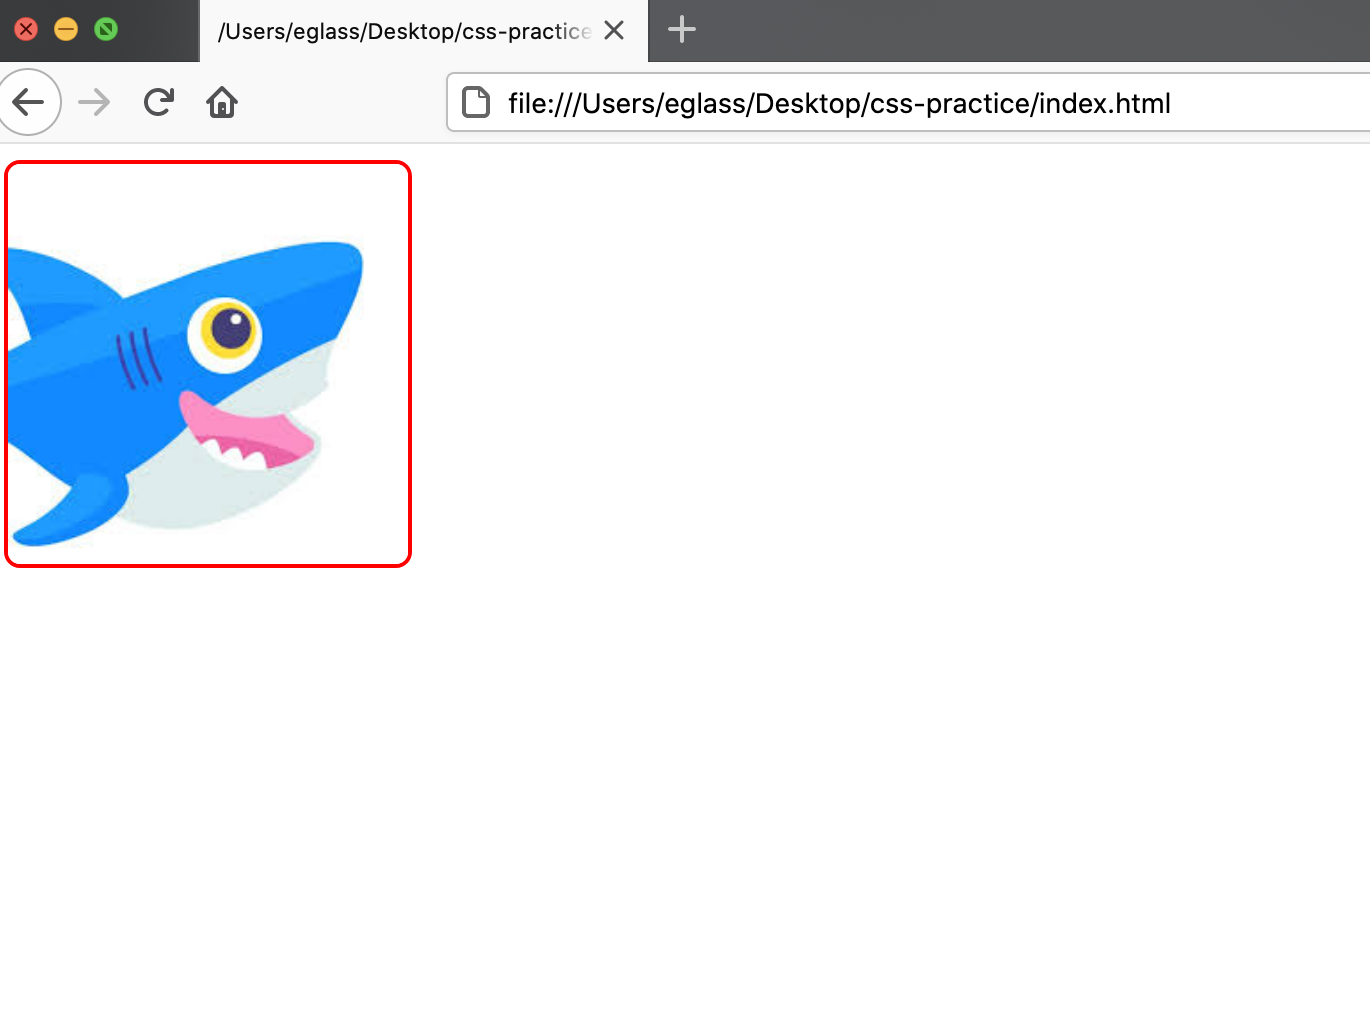Minimize the window with yellow button
The image size is (1370, 1010).
pos(66,29)
